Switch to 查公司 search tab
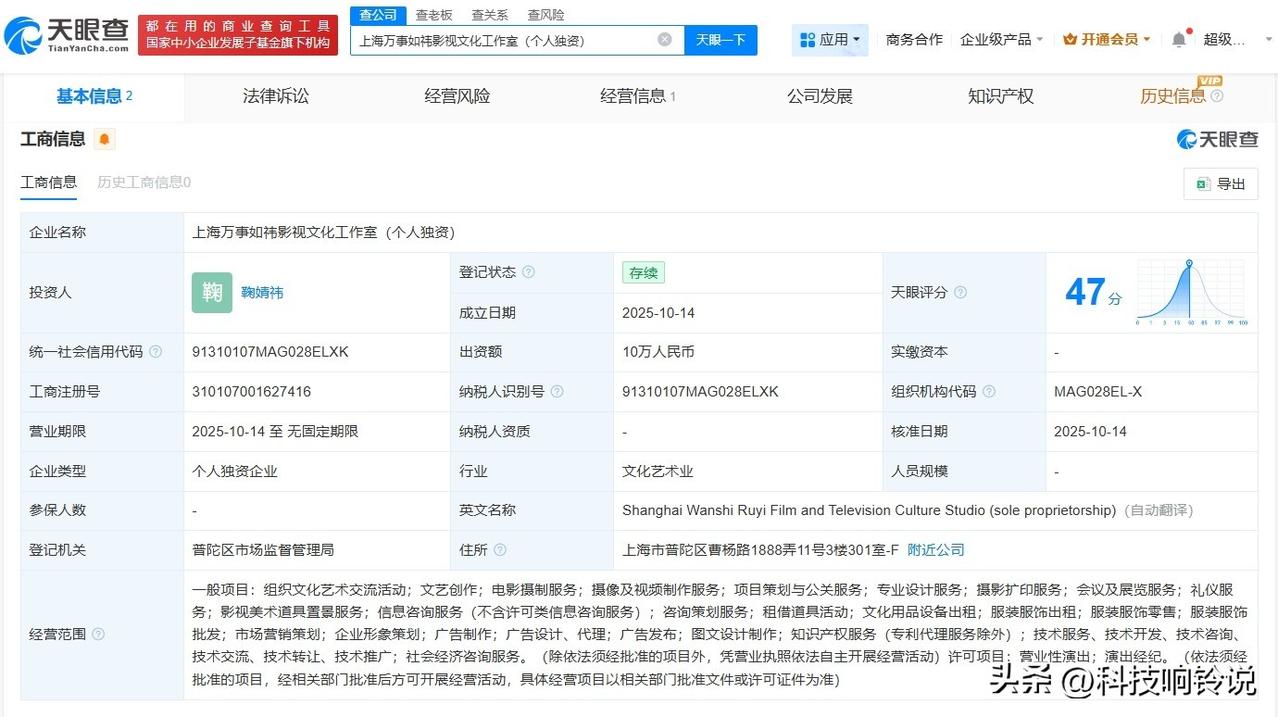The height and width of the screenshot is (717, 1278). click(379, 15)
